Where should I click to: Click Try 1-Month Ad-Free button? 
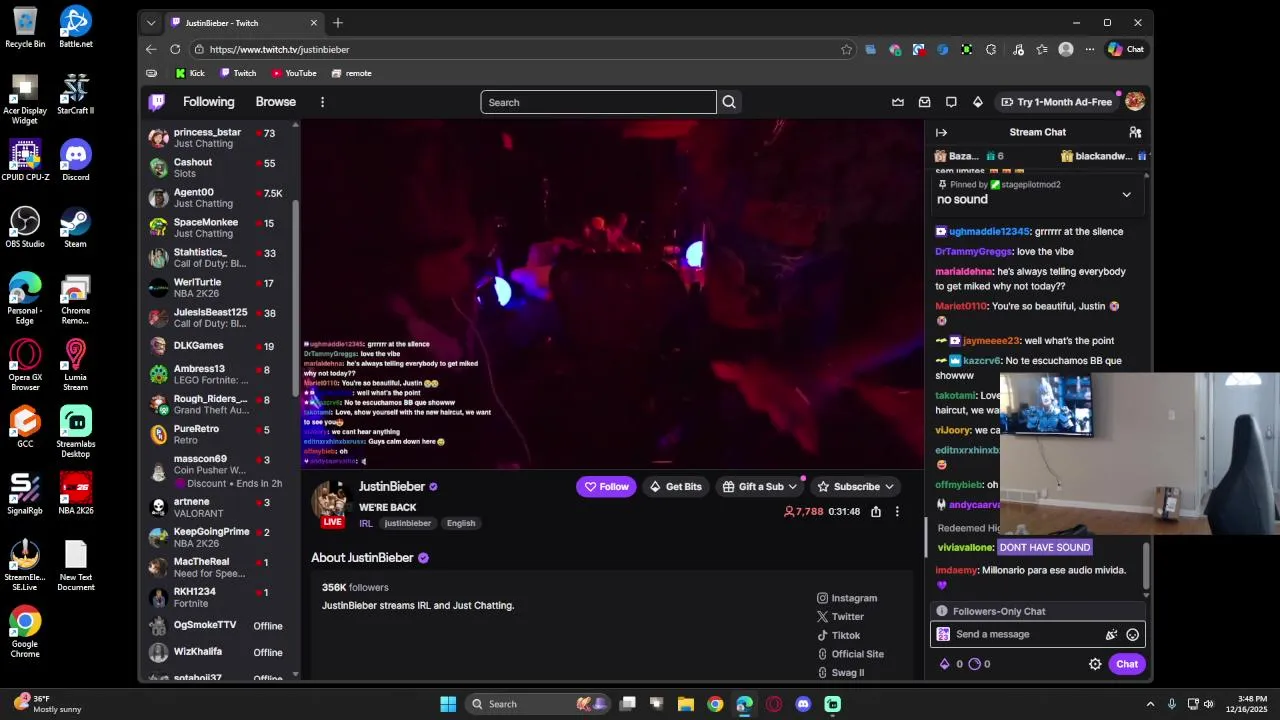[1056, 102]
